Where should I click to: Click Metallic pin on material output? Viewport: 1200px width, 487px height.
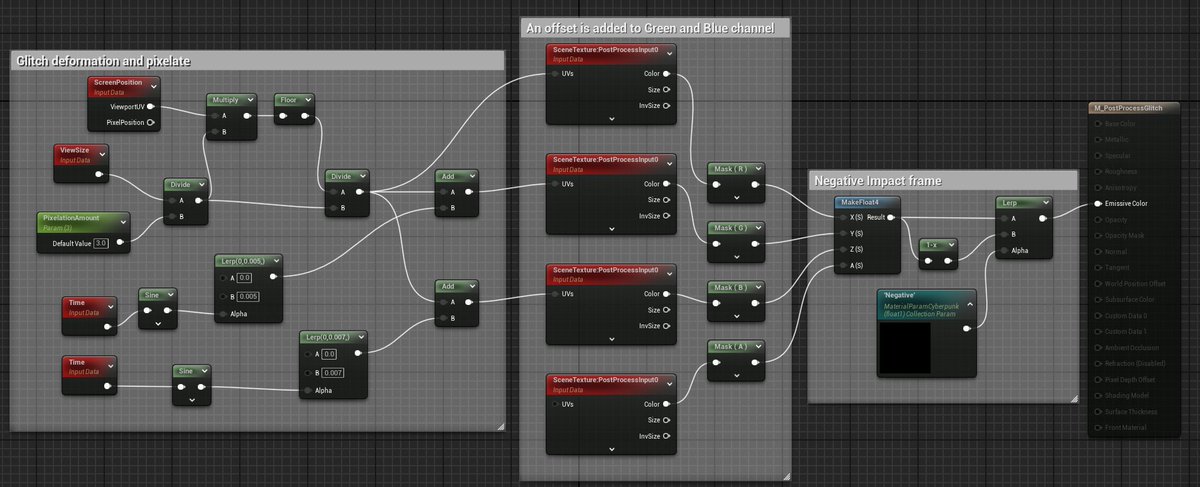[1098, 139]
